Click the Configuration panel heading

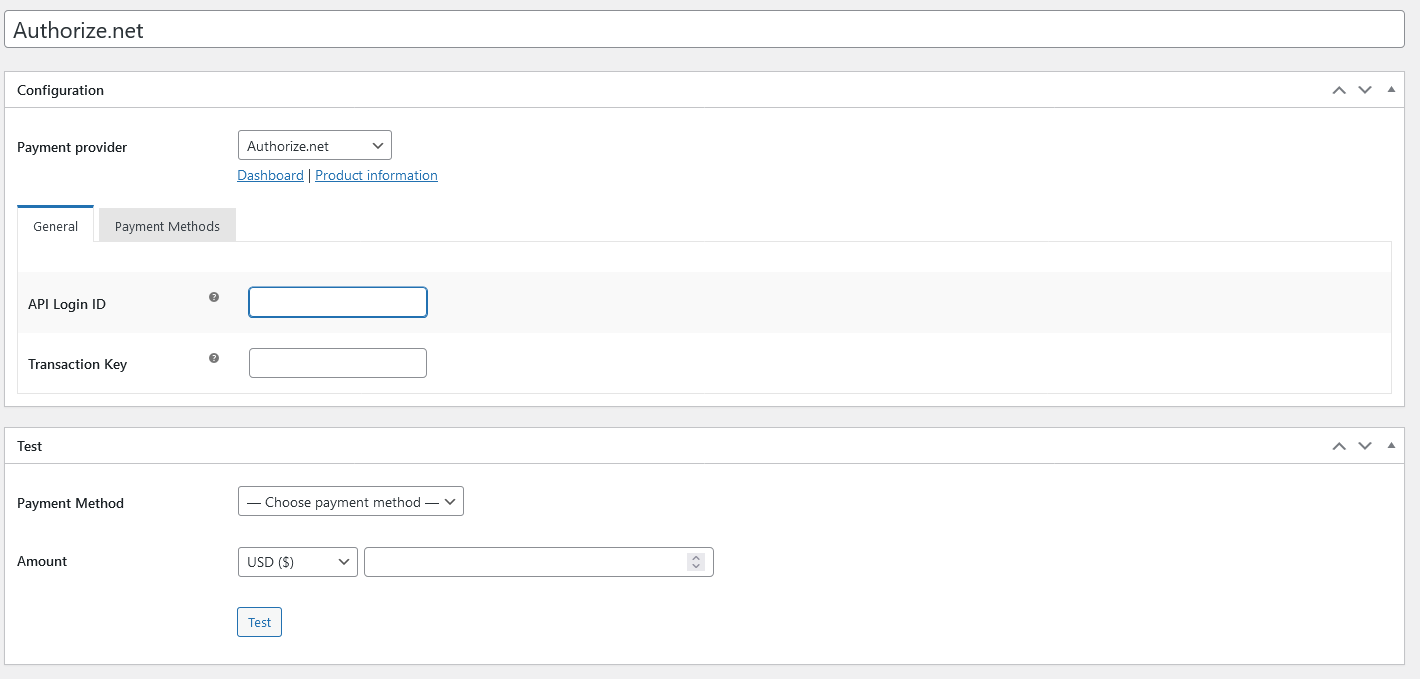61,90
